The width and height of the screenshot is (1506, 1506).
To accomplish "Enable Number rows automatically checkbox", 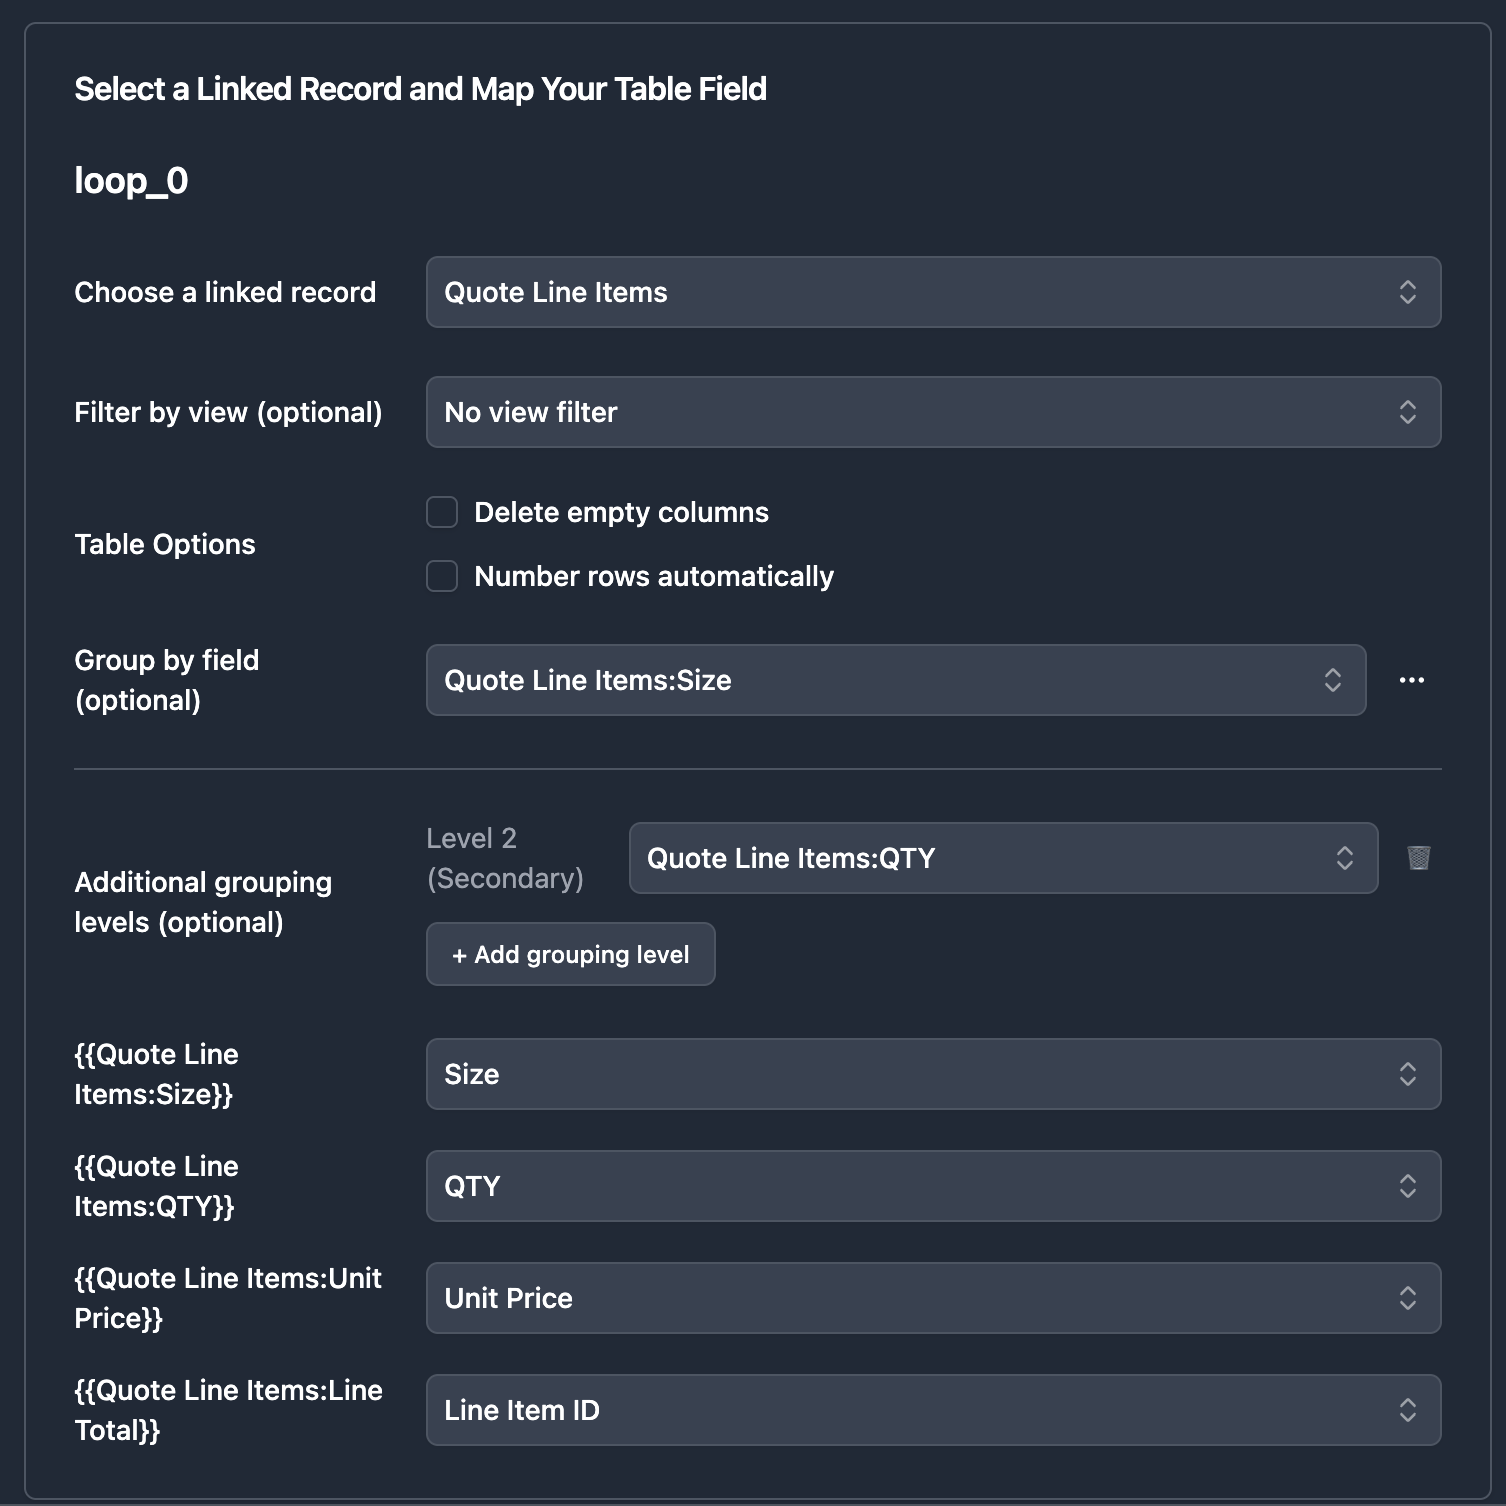I will tap(442, 576).
